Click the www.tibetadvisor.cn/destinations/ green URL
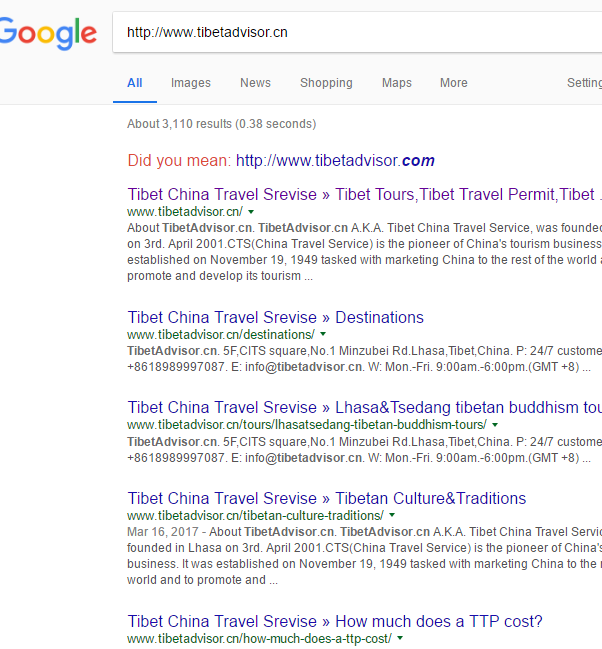602x649 pixels. [221, 334]
